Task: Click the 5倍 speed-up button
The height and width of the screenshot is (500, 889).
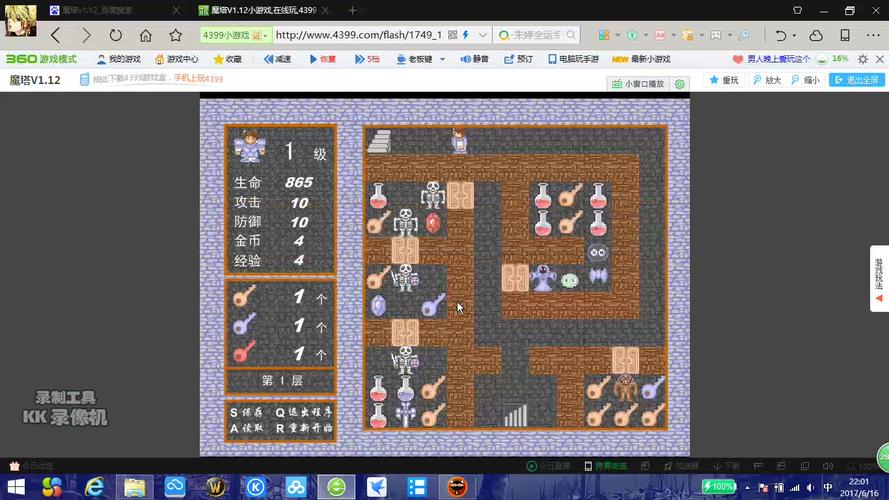Action: [x=367, y=59]
